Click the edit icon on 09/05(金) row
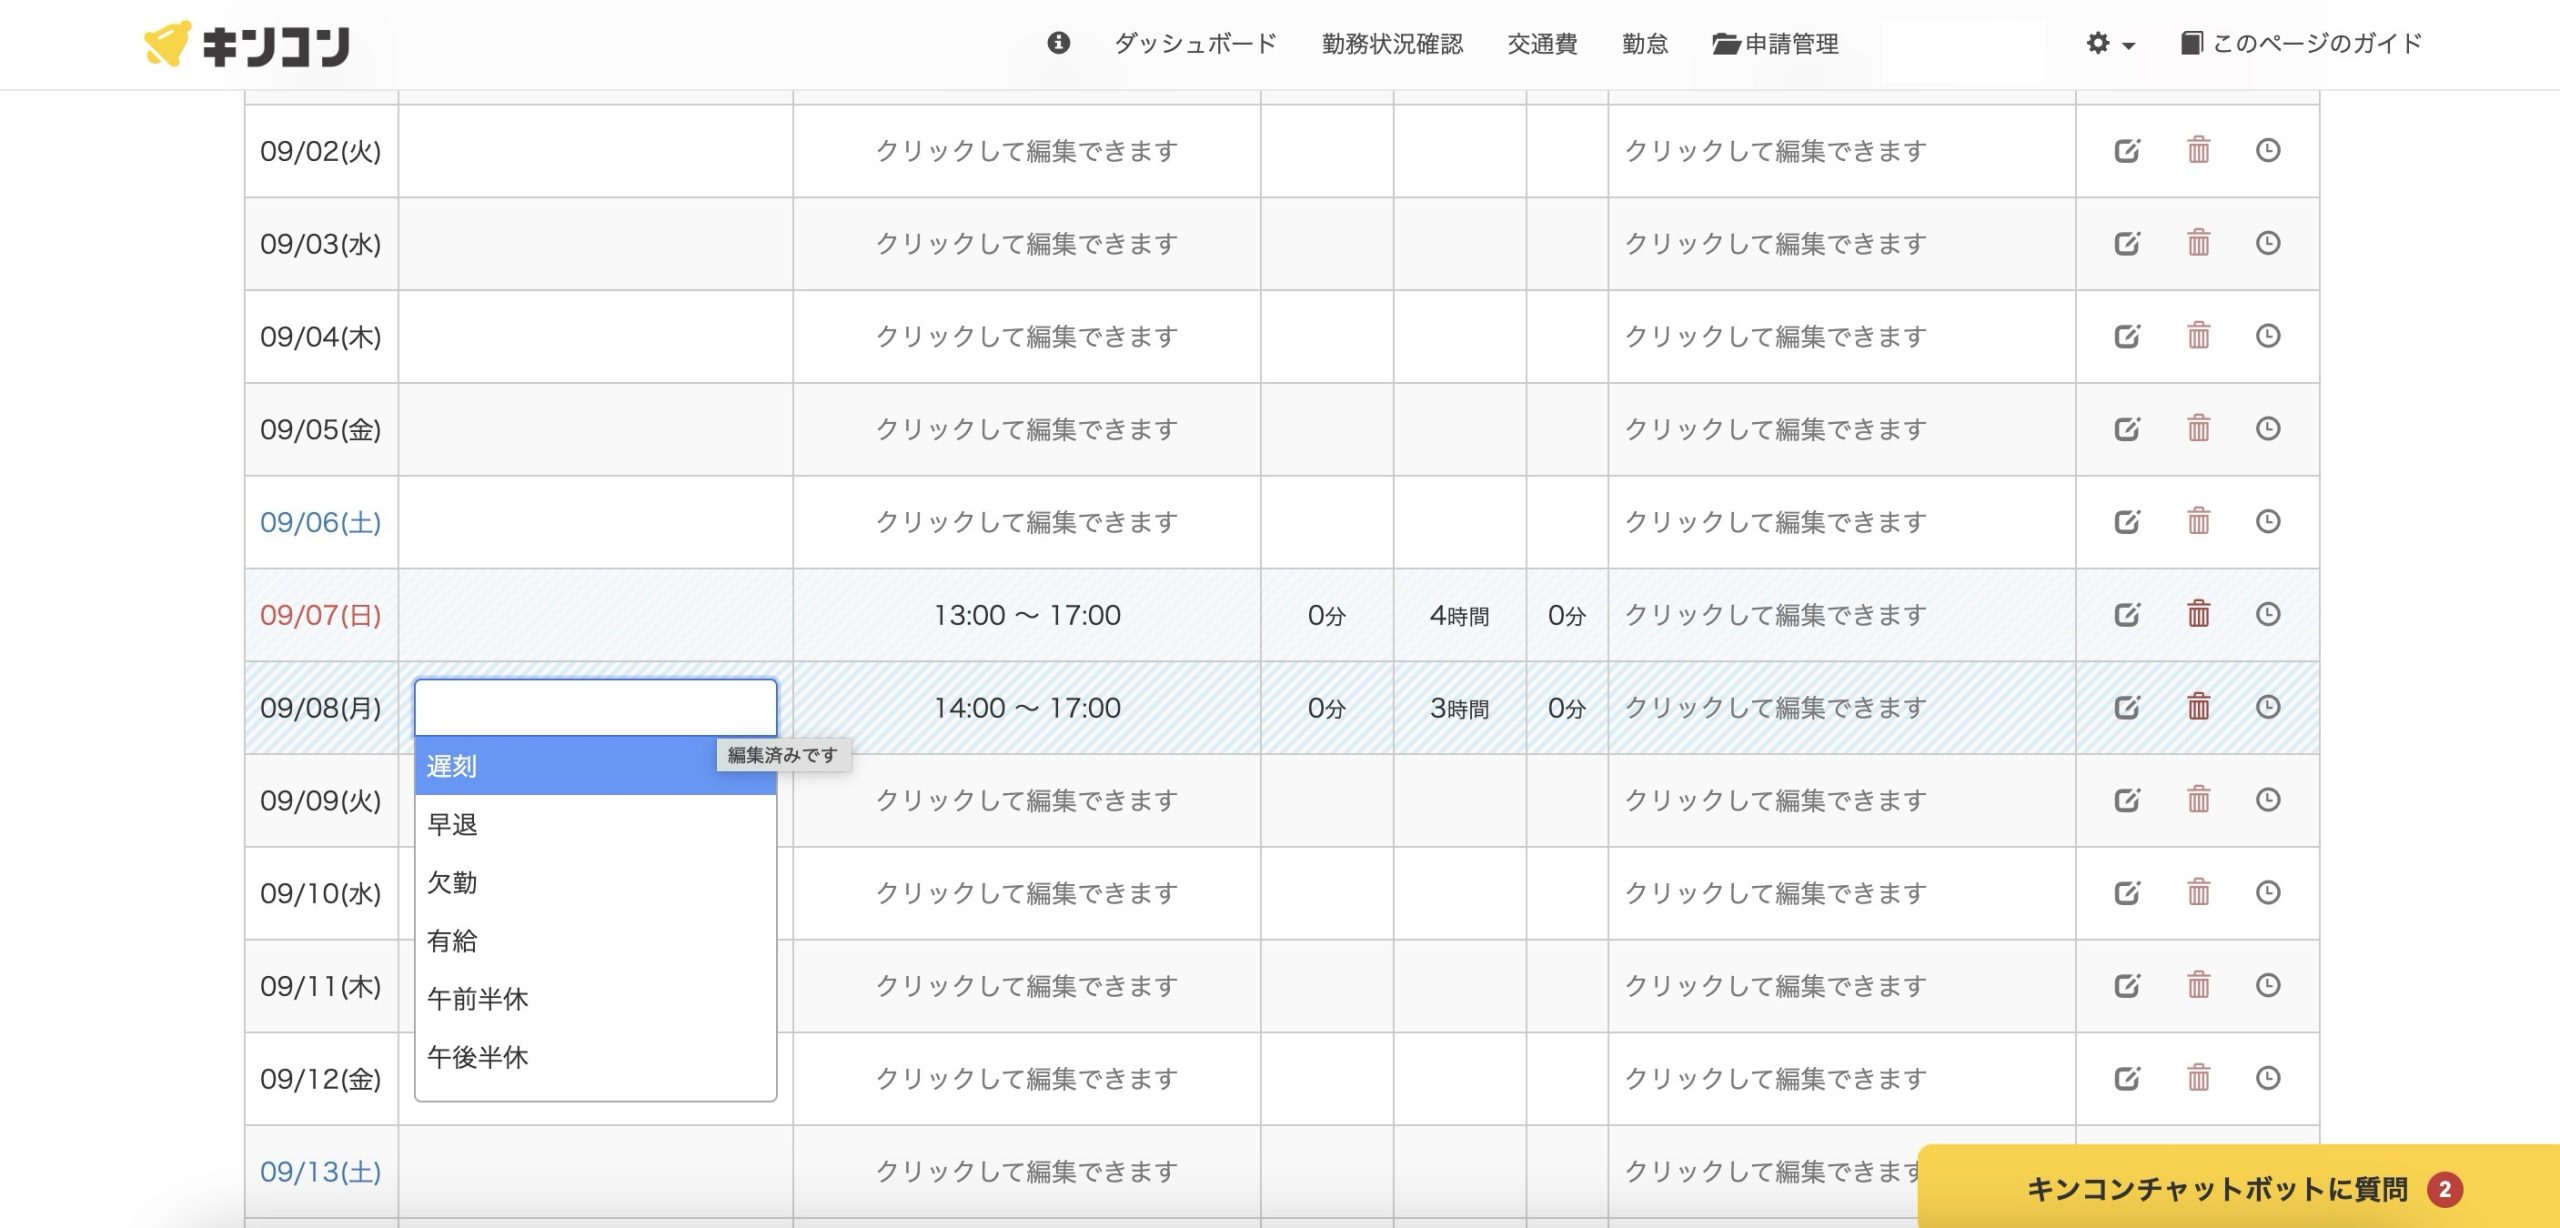Viewport: 2560px width, 1228px height. click(2127, 429)
